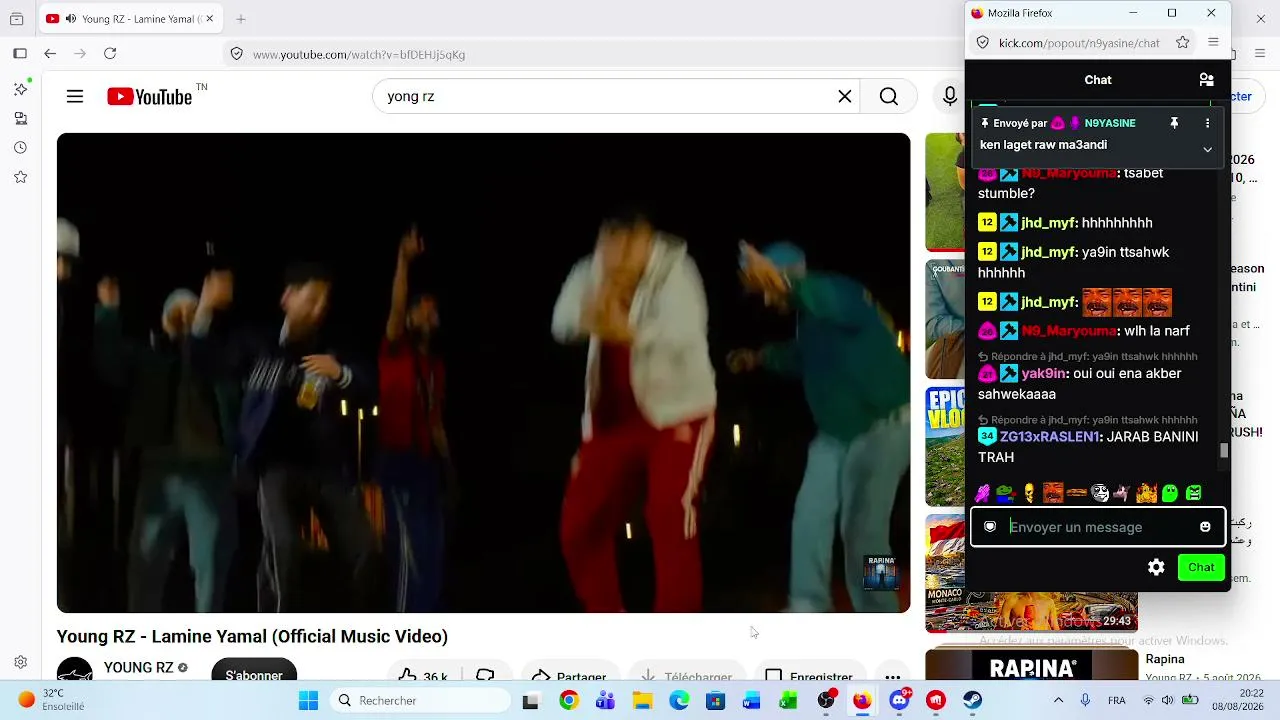Click the youtube.com address bar URL
The width and height of the screenshot is (1280, 720).
point(359,54)
